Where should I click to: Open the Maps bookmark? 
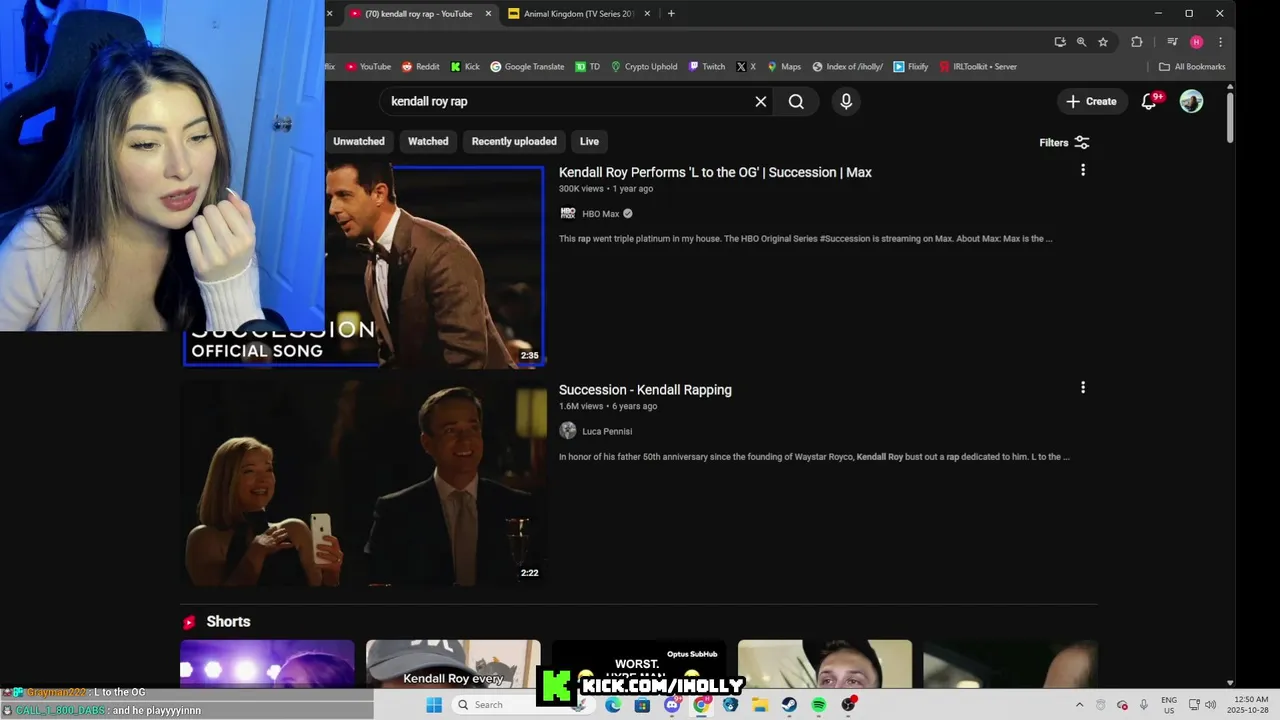point(784,67)
